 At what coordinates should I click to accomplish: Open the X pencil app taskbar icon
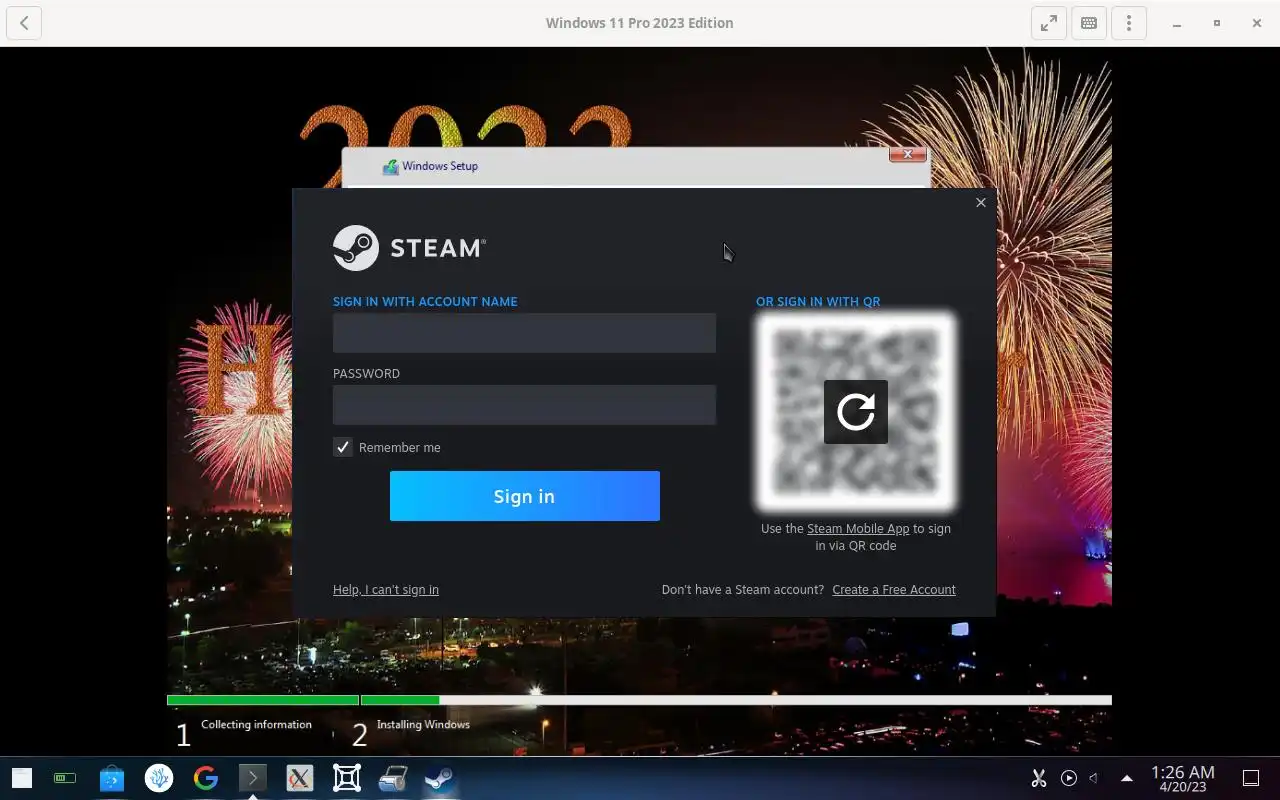pos(300,778)
